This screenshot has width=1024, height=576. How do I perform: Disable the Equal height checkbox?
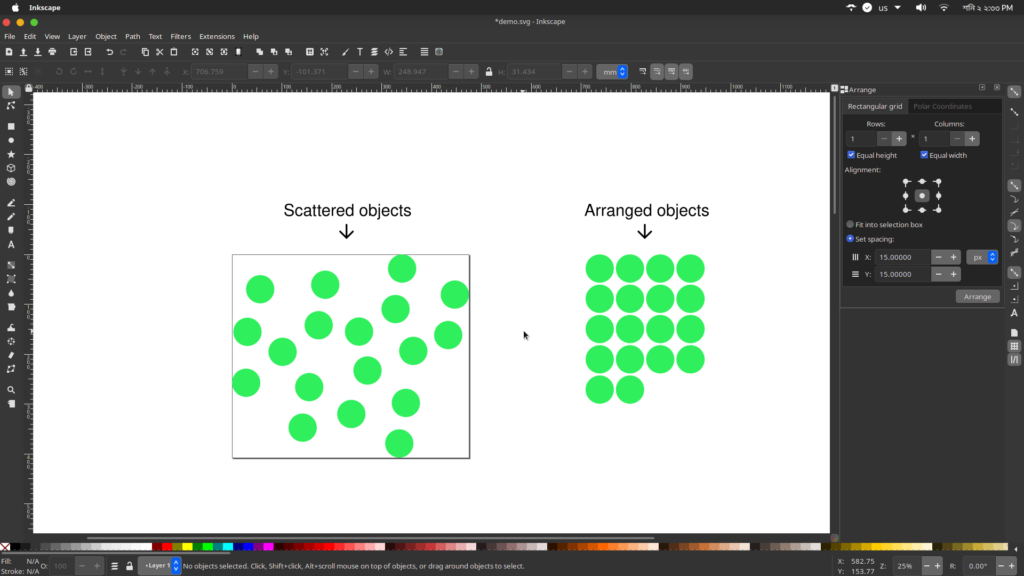[852, 155]
